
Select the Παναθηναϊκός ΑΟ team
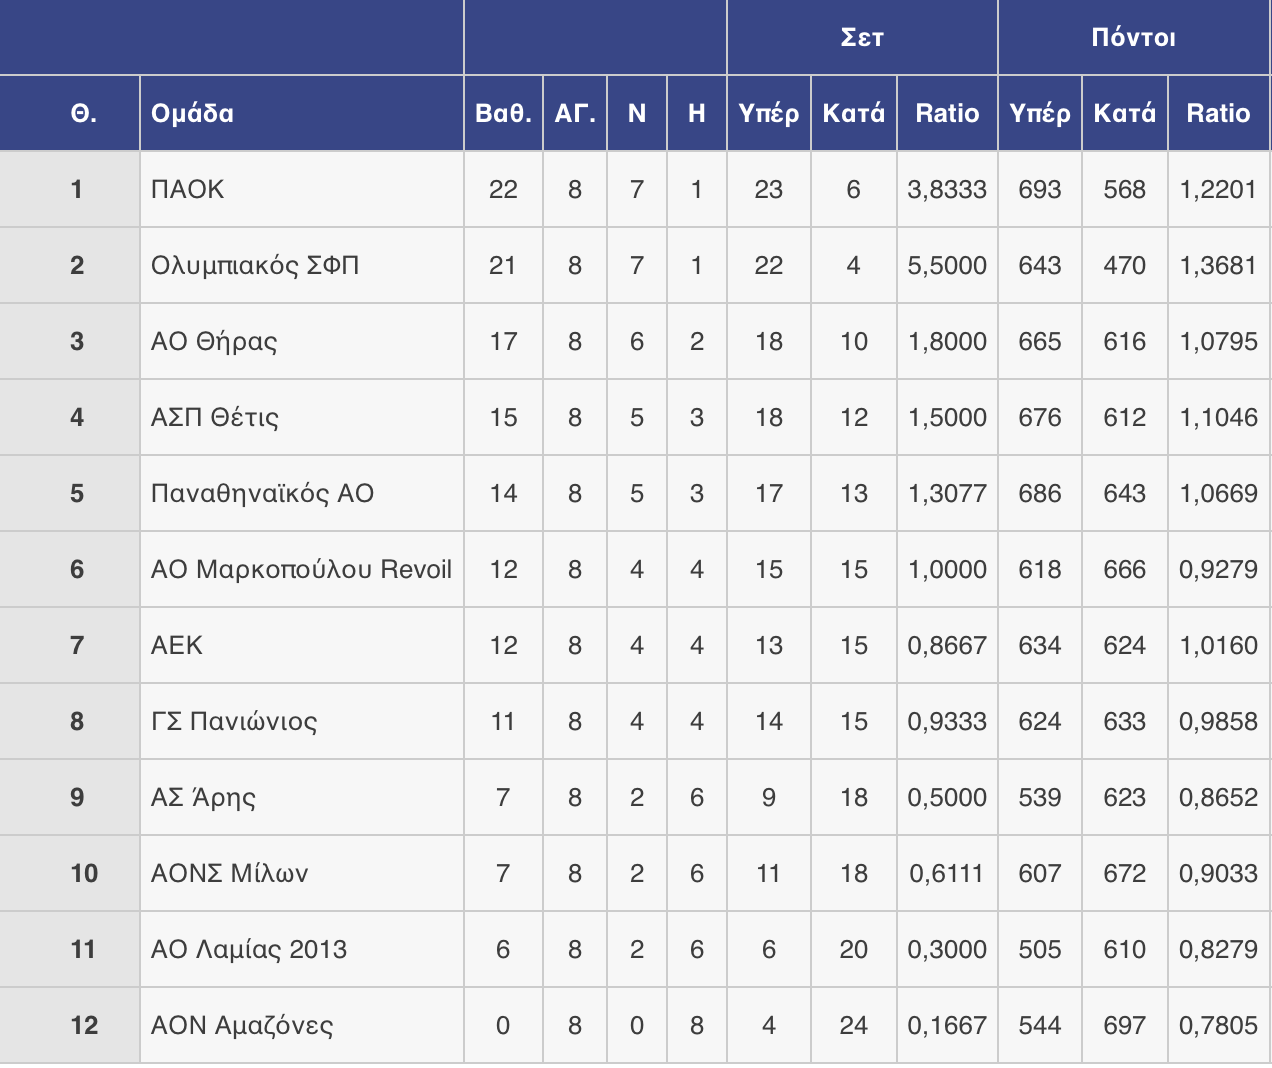tap(262, 493)
